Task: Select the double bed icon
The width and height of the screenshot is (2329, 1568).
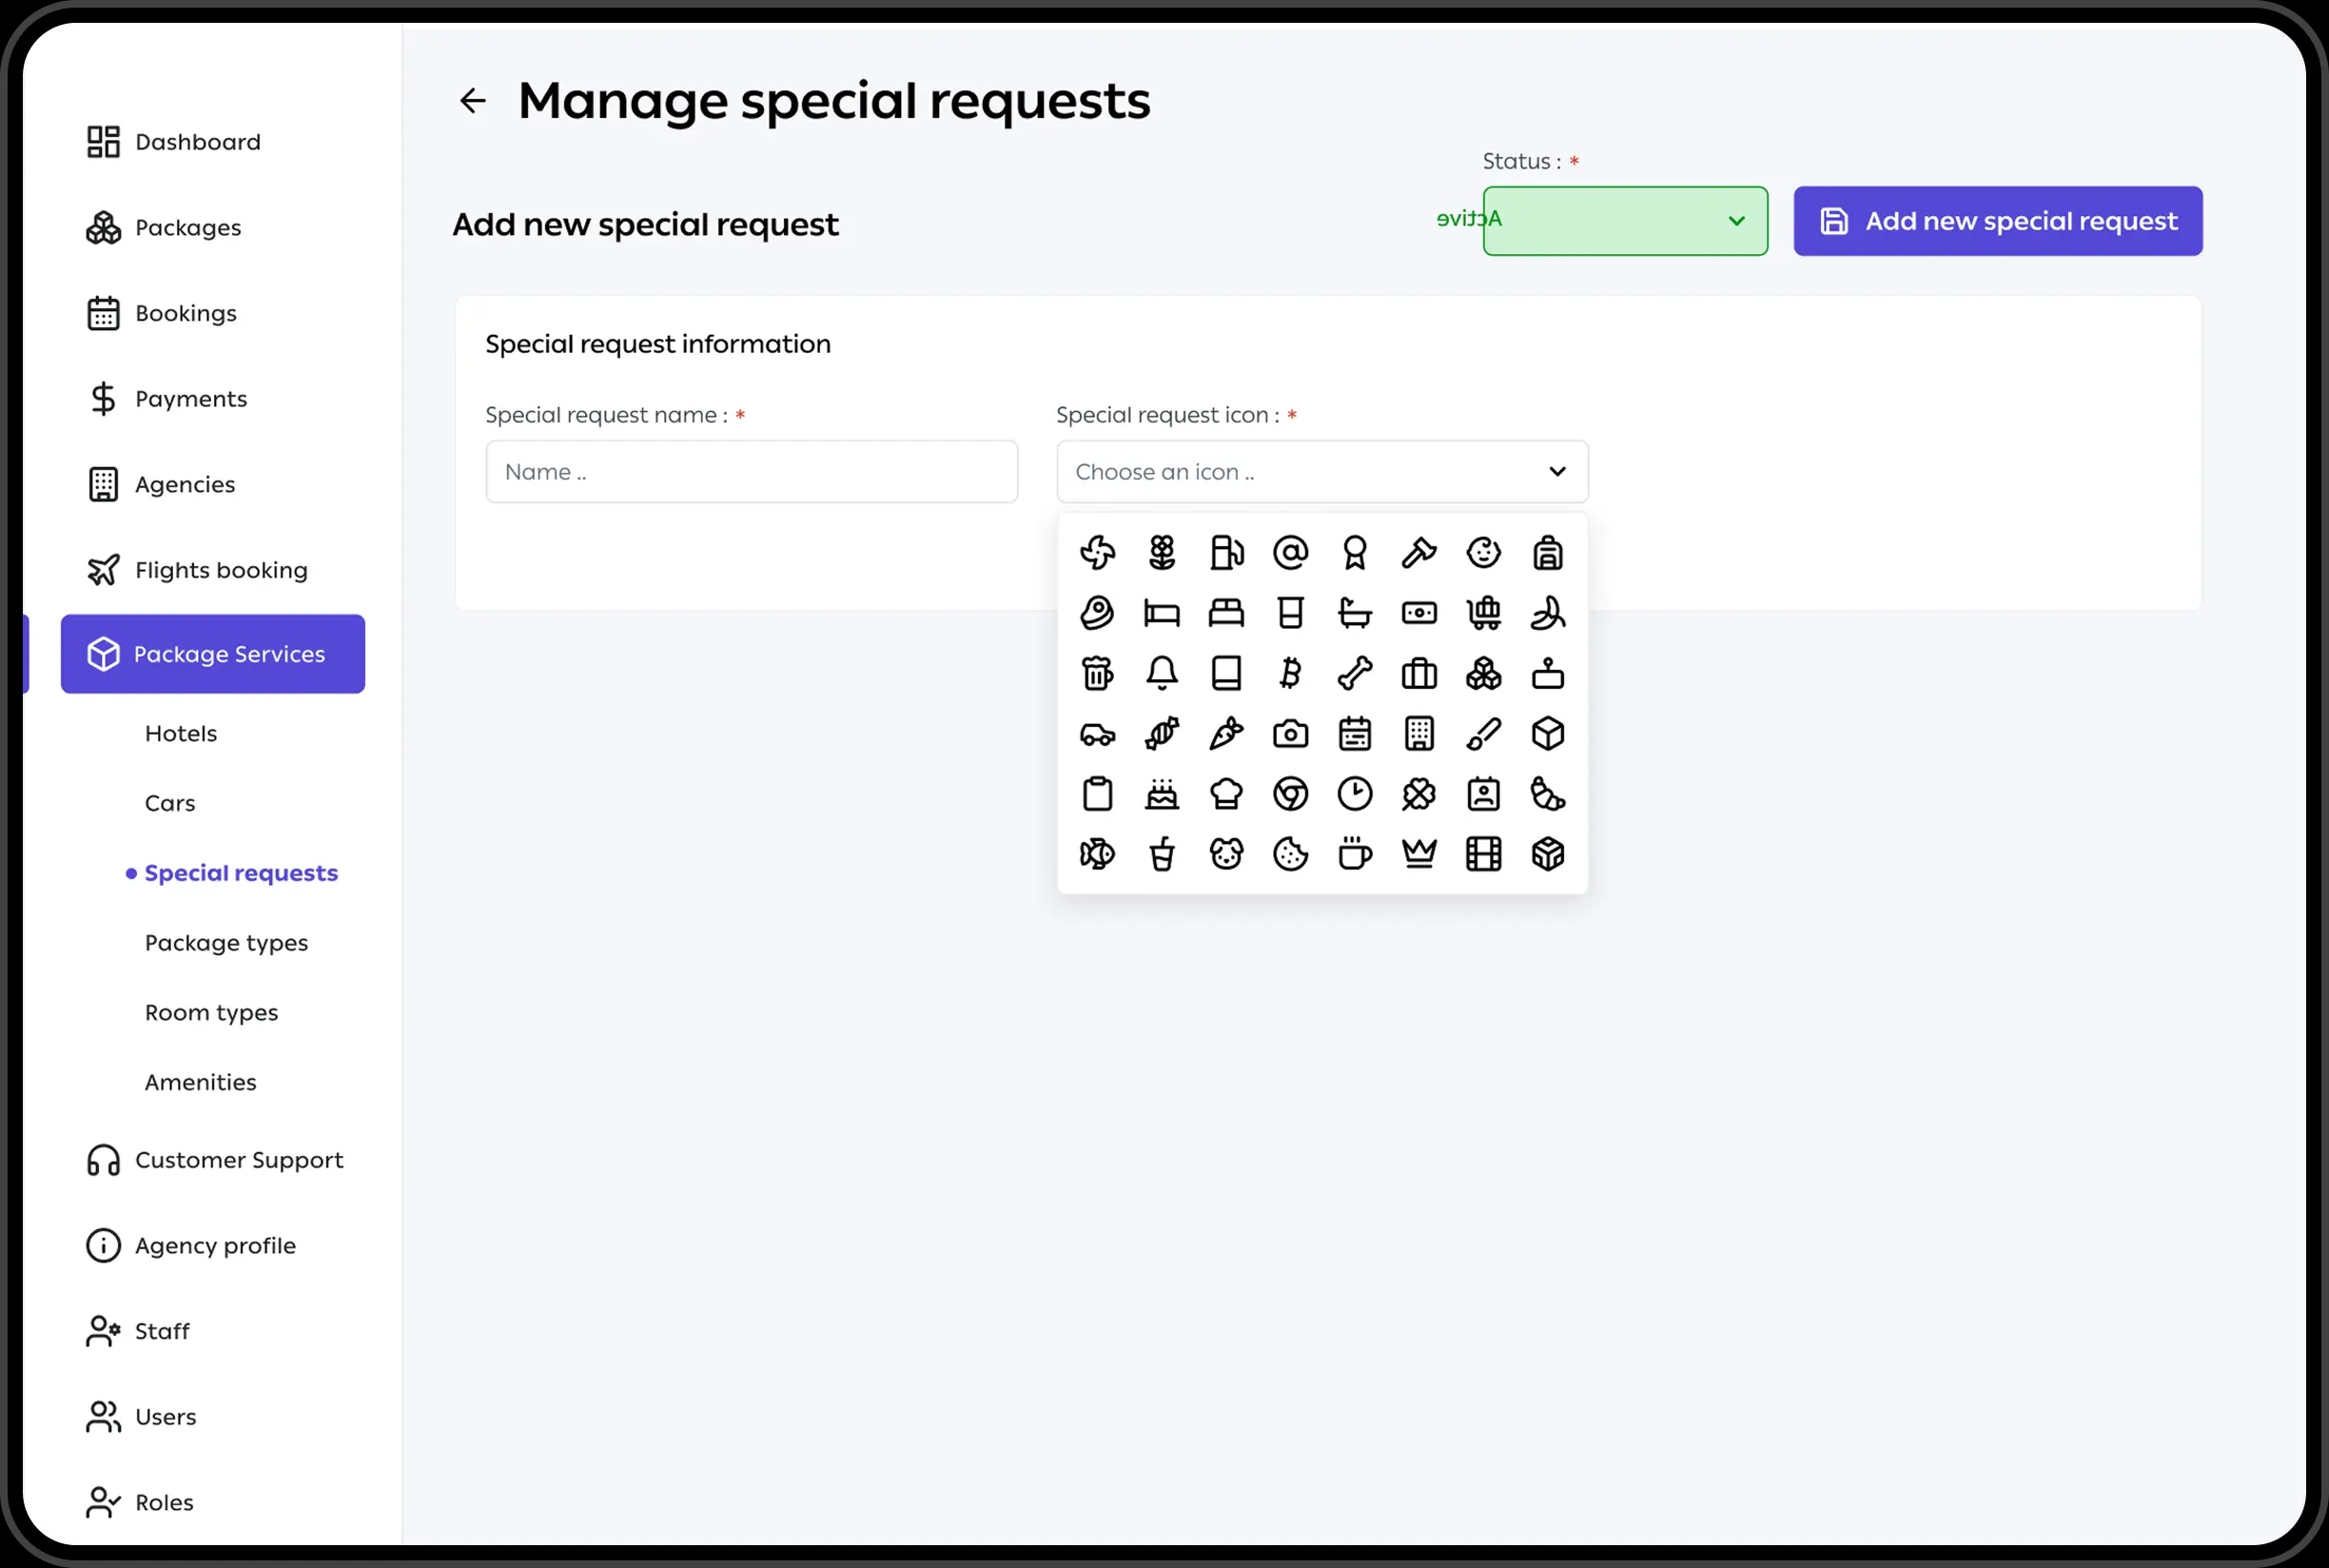Action: [1226, 613]
